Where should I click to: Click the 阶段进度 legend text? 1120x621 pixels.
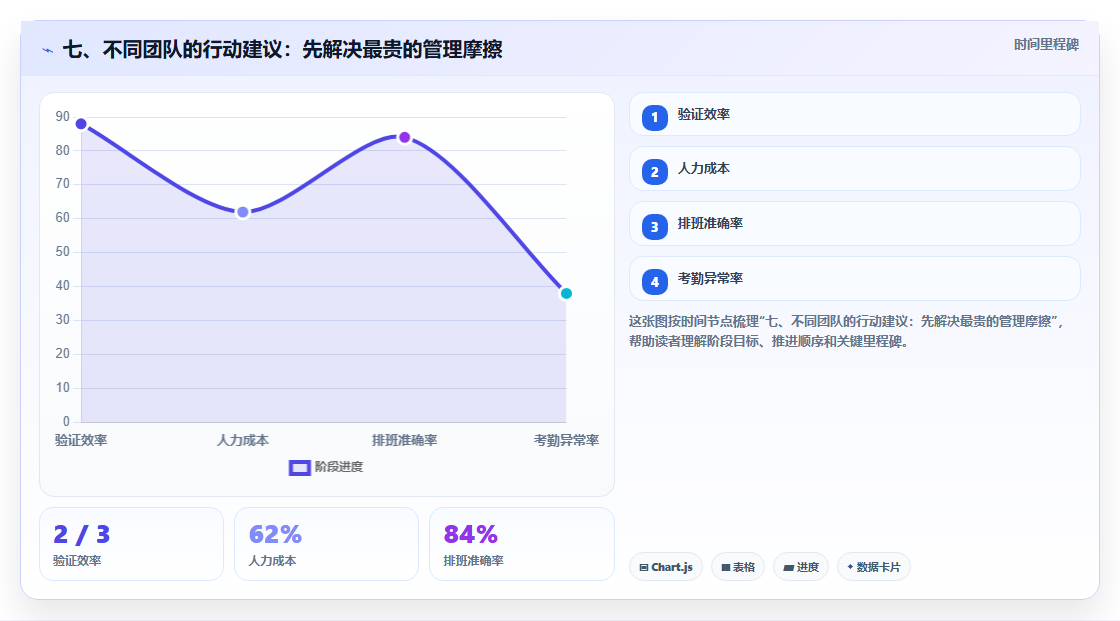coord(339,467)
